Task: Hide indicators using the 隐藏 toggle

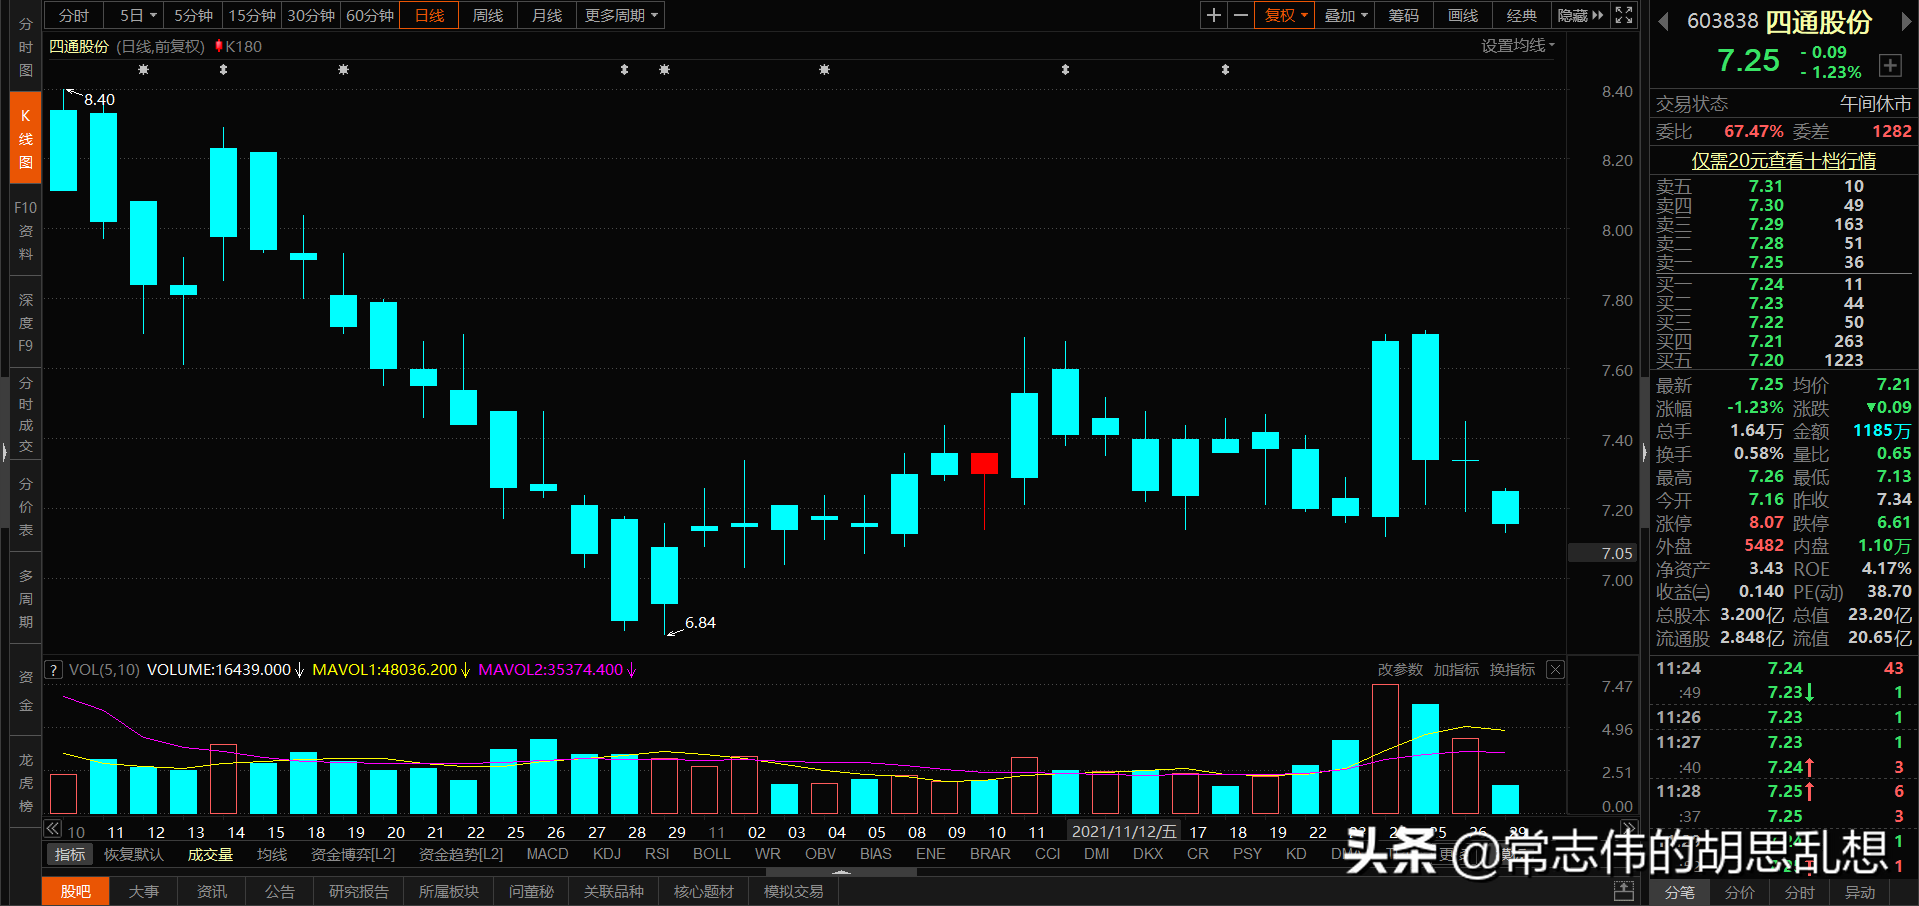Action: (x=1572, y=15)
